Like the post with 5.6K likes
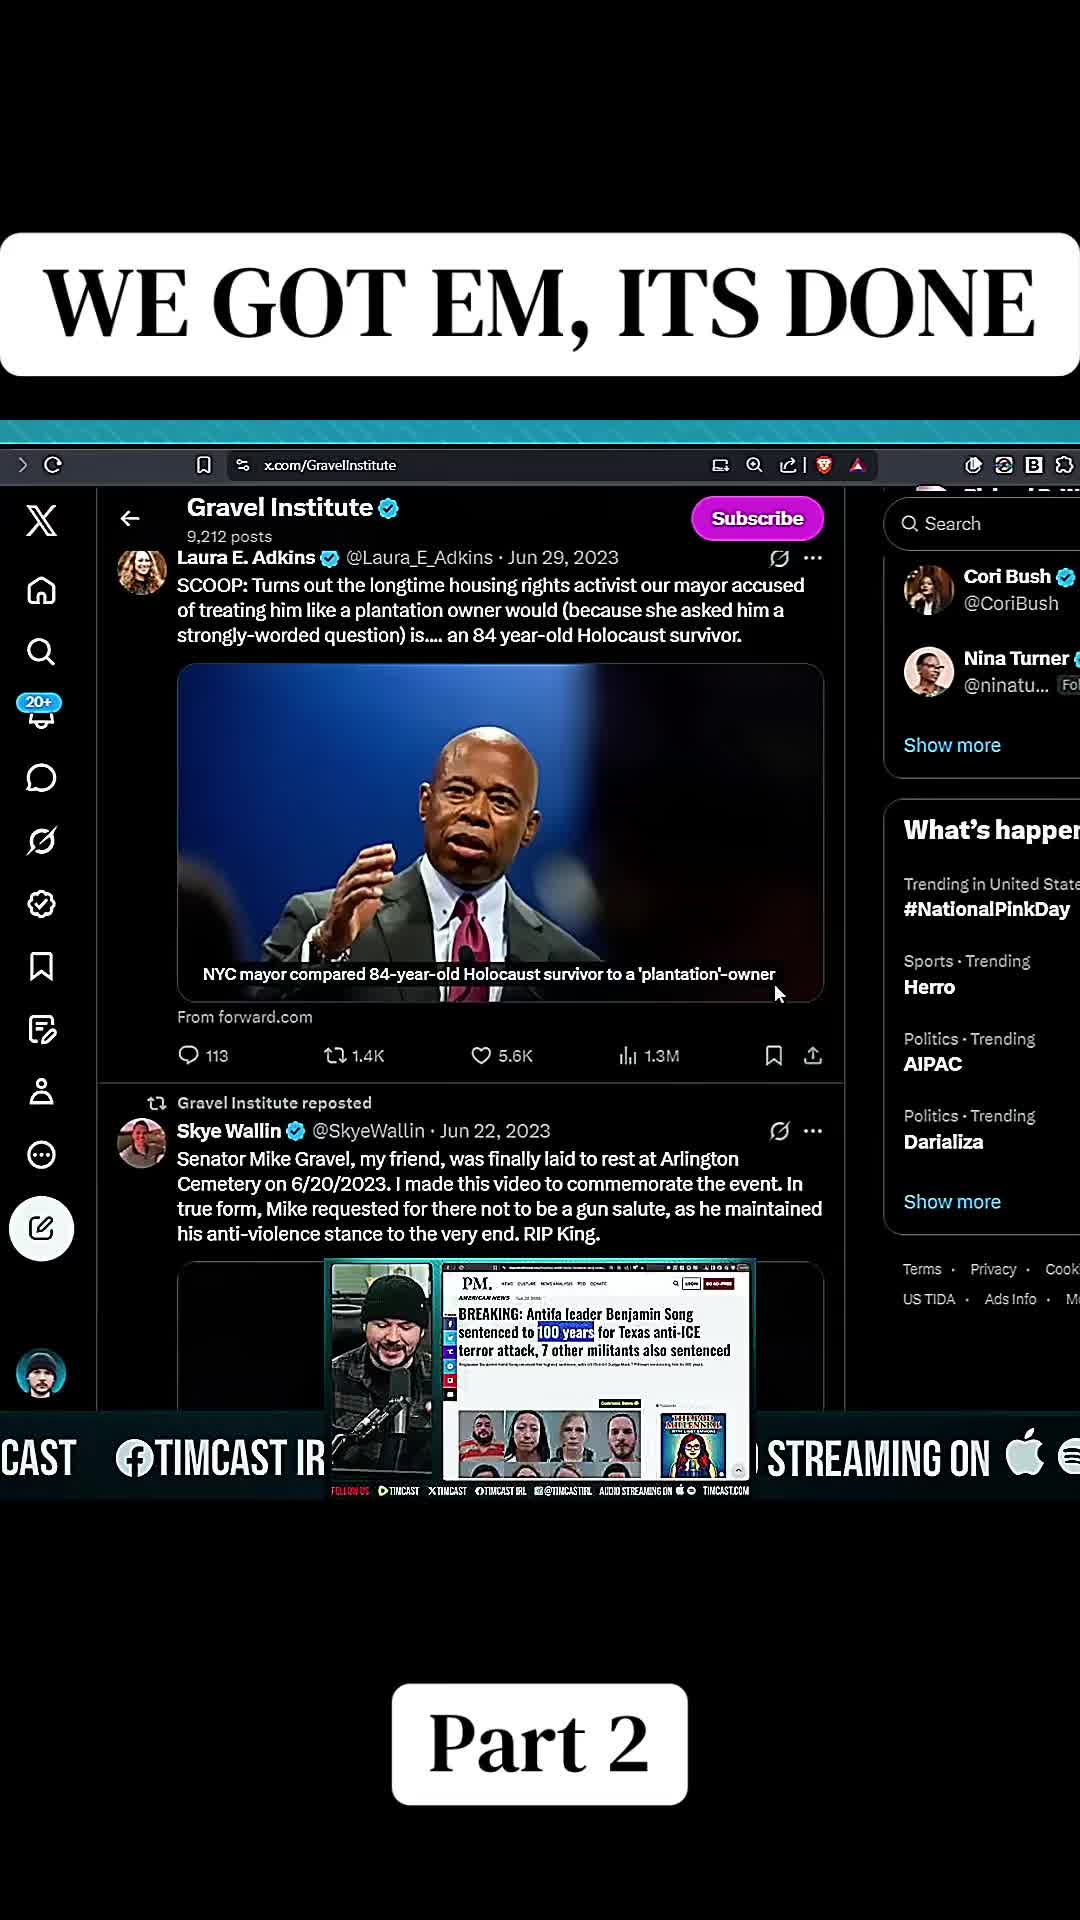 (x=501, y=1056)
